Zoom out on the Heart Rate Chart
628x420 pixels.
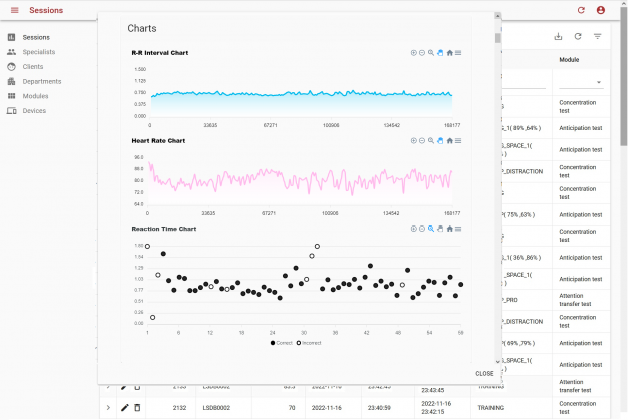(x=422, y=141)
